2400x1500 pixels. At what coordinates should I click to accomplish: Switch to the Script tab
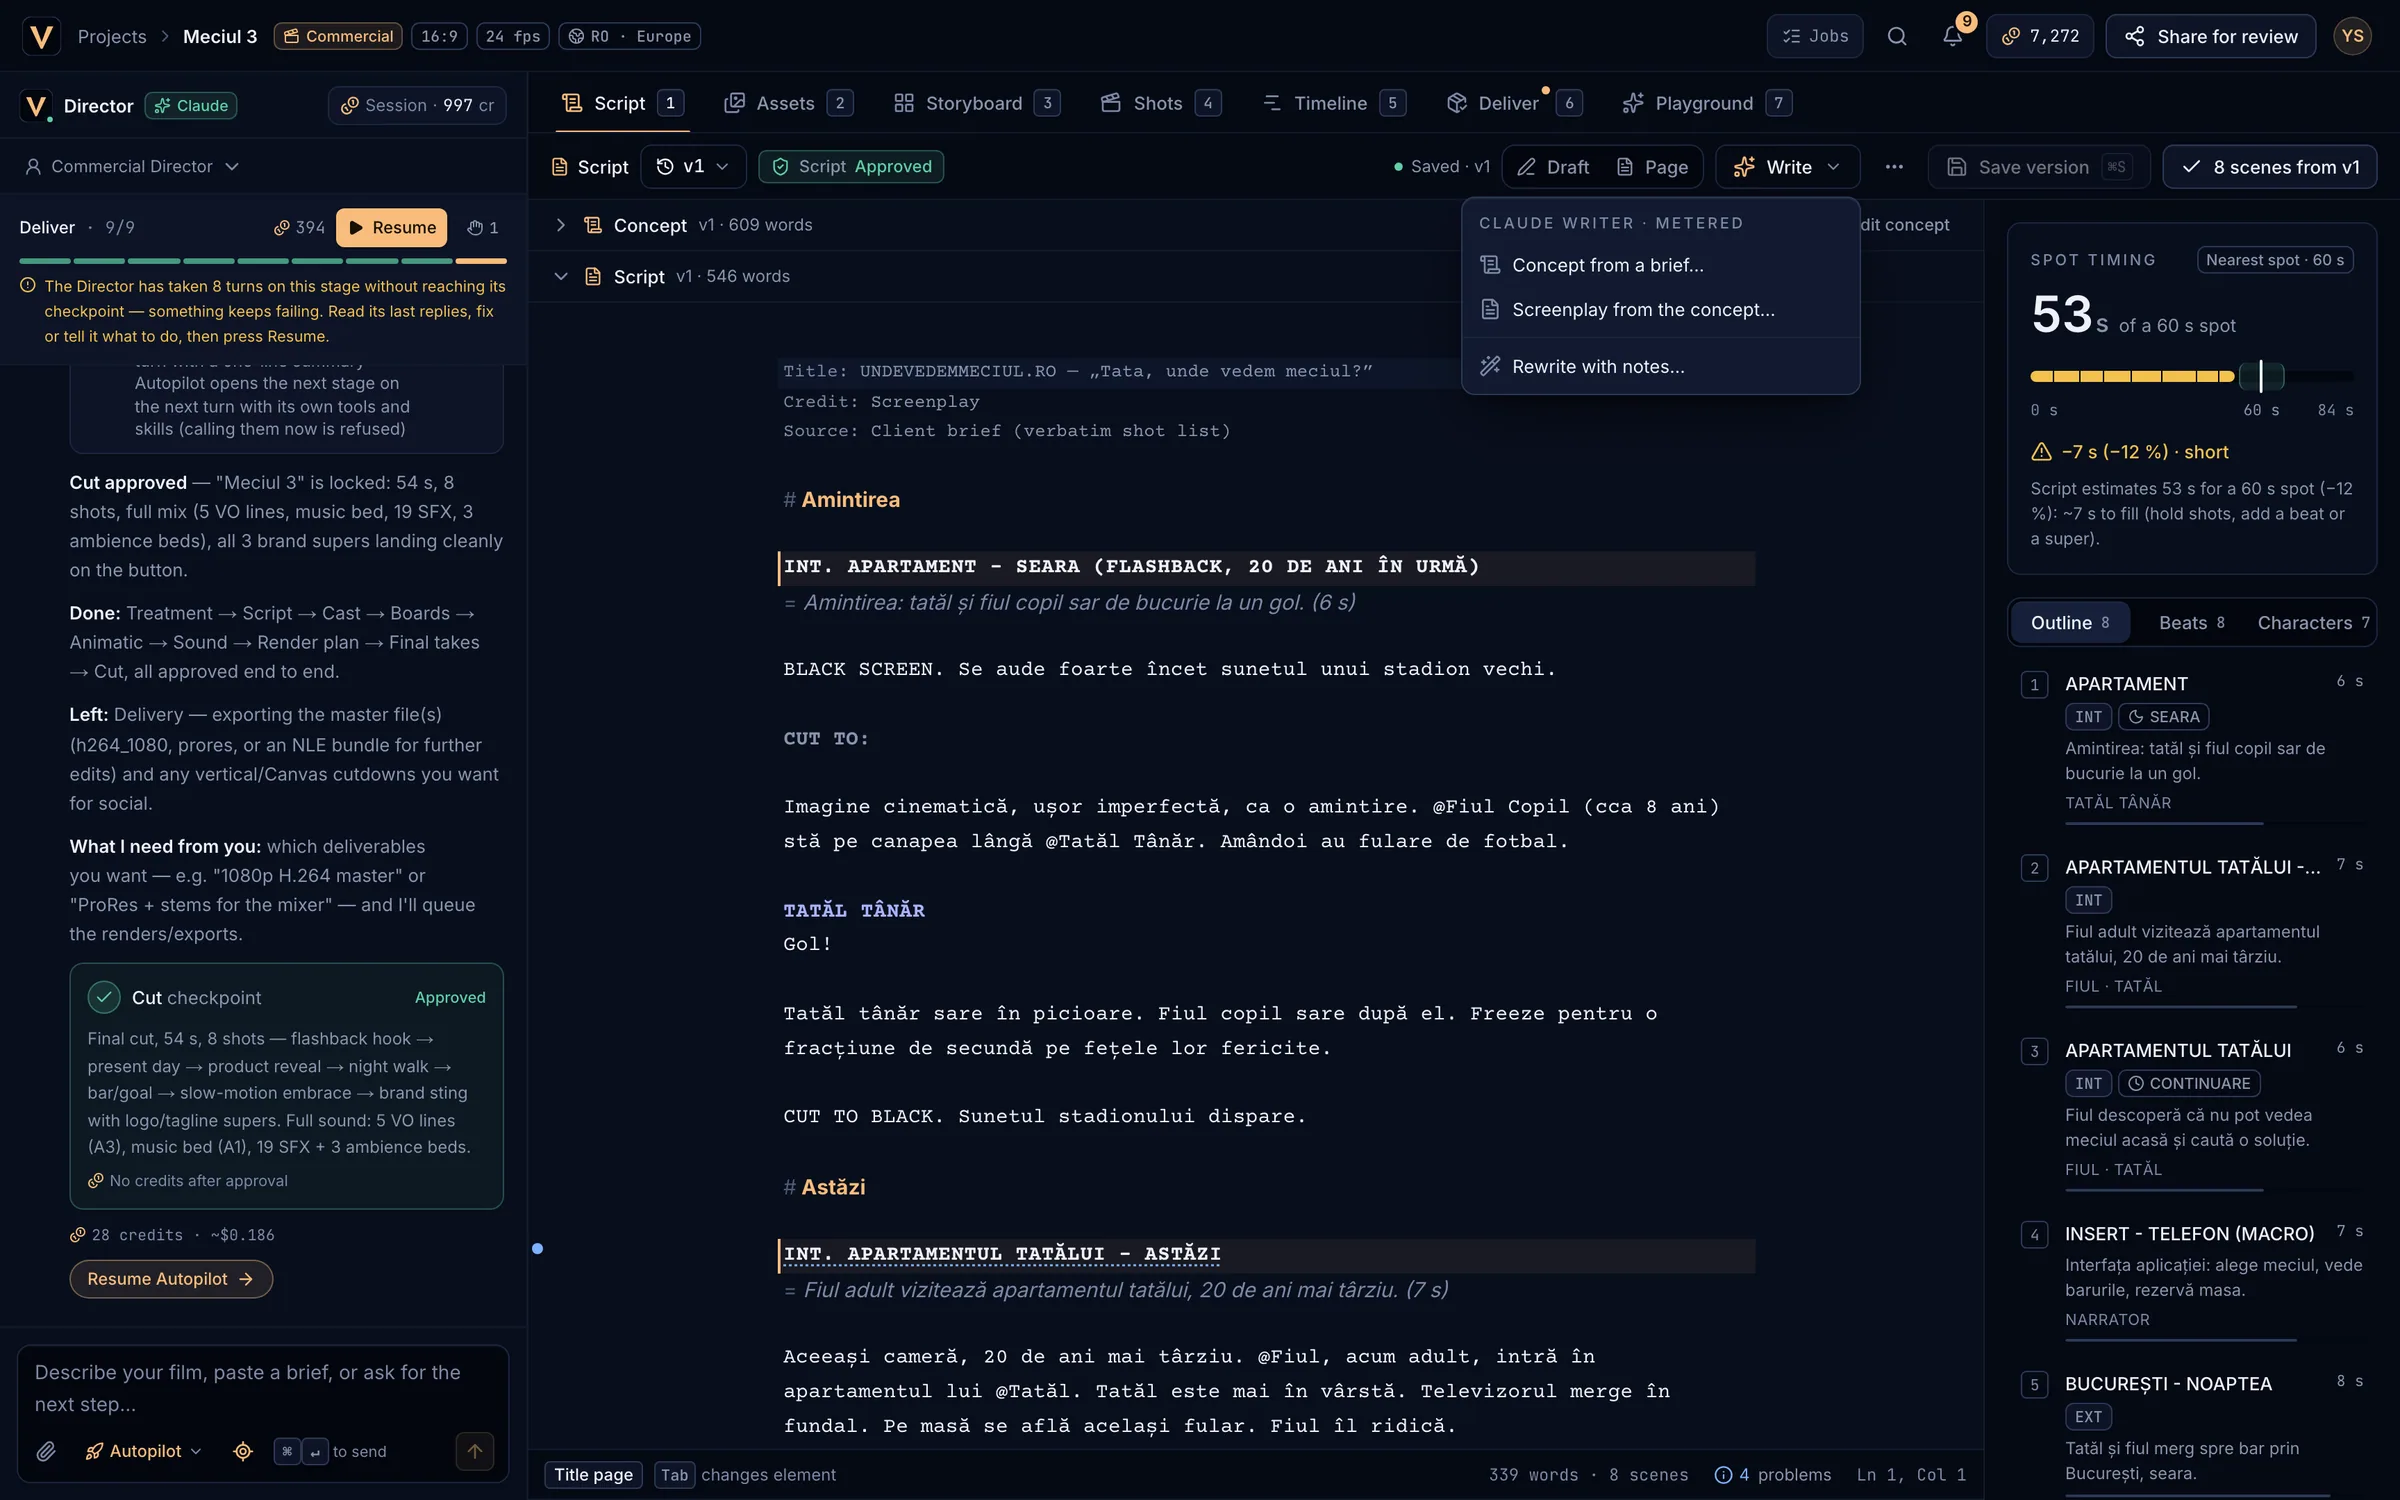point(622,103)
